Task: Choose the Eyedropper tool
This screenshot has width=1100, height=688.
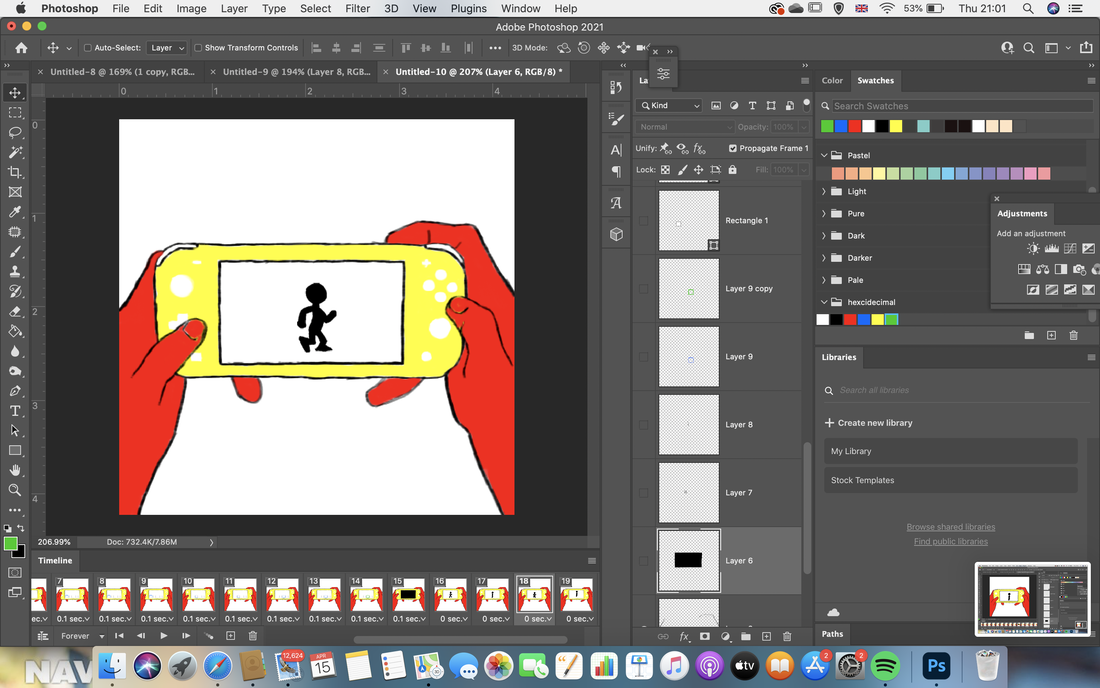Action: [15, 212]
